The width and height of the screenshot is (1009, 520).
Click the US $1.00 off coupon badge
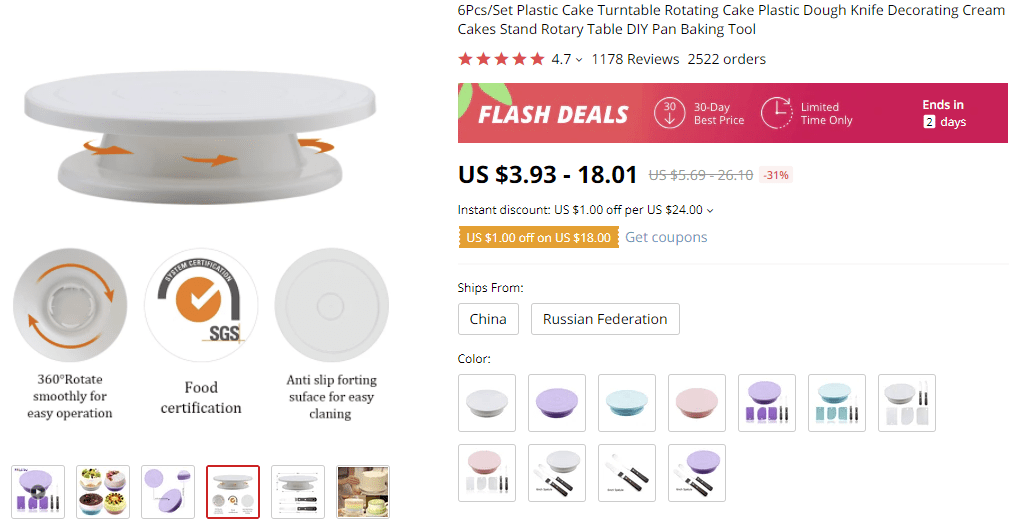tap(538, 237)
